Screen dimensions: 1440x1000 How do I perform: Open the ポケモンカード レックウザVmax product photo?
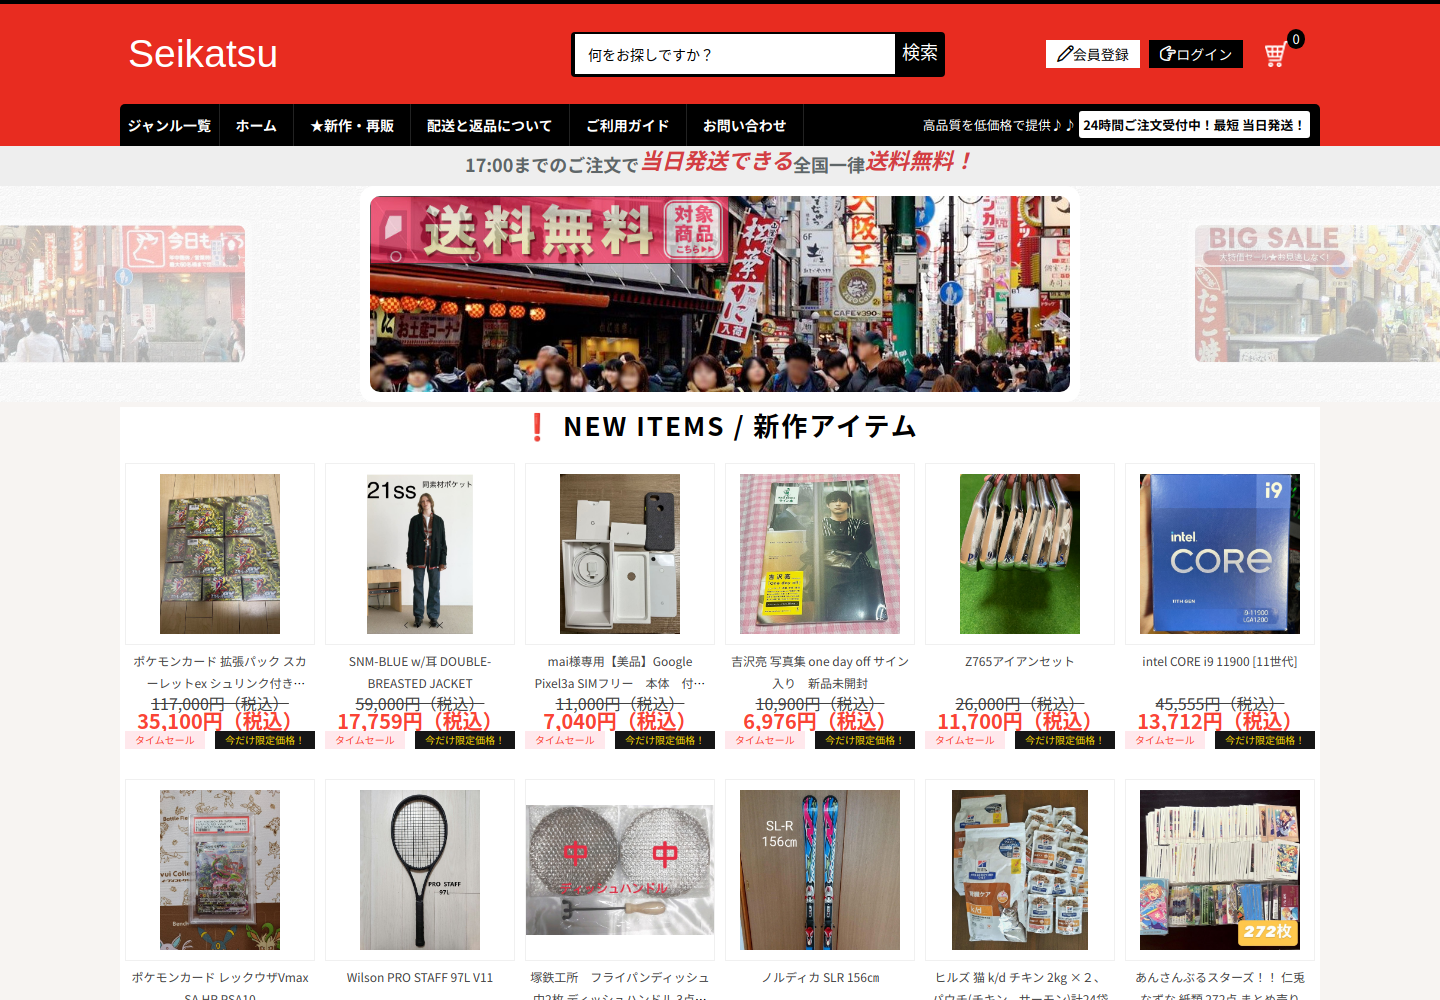tap(220, 870)
